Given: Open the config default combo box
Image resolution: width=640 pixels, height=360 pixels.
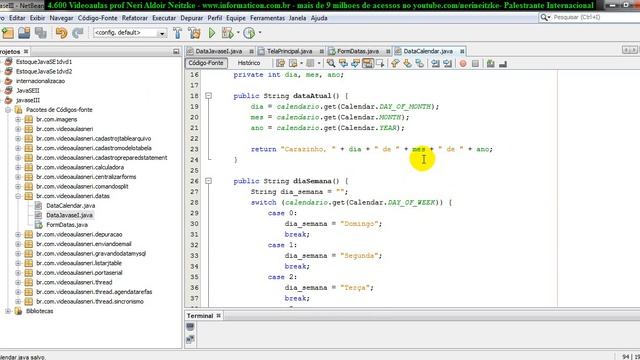Looking at the screenshot, I should (129, 33).
